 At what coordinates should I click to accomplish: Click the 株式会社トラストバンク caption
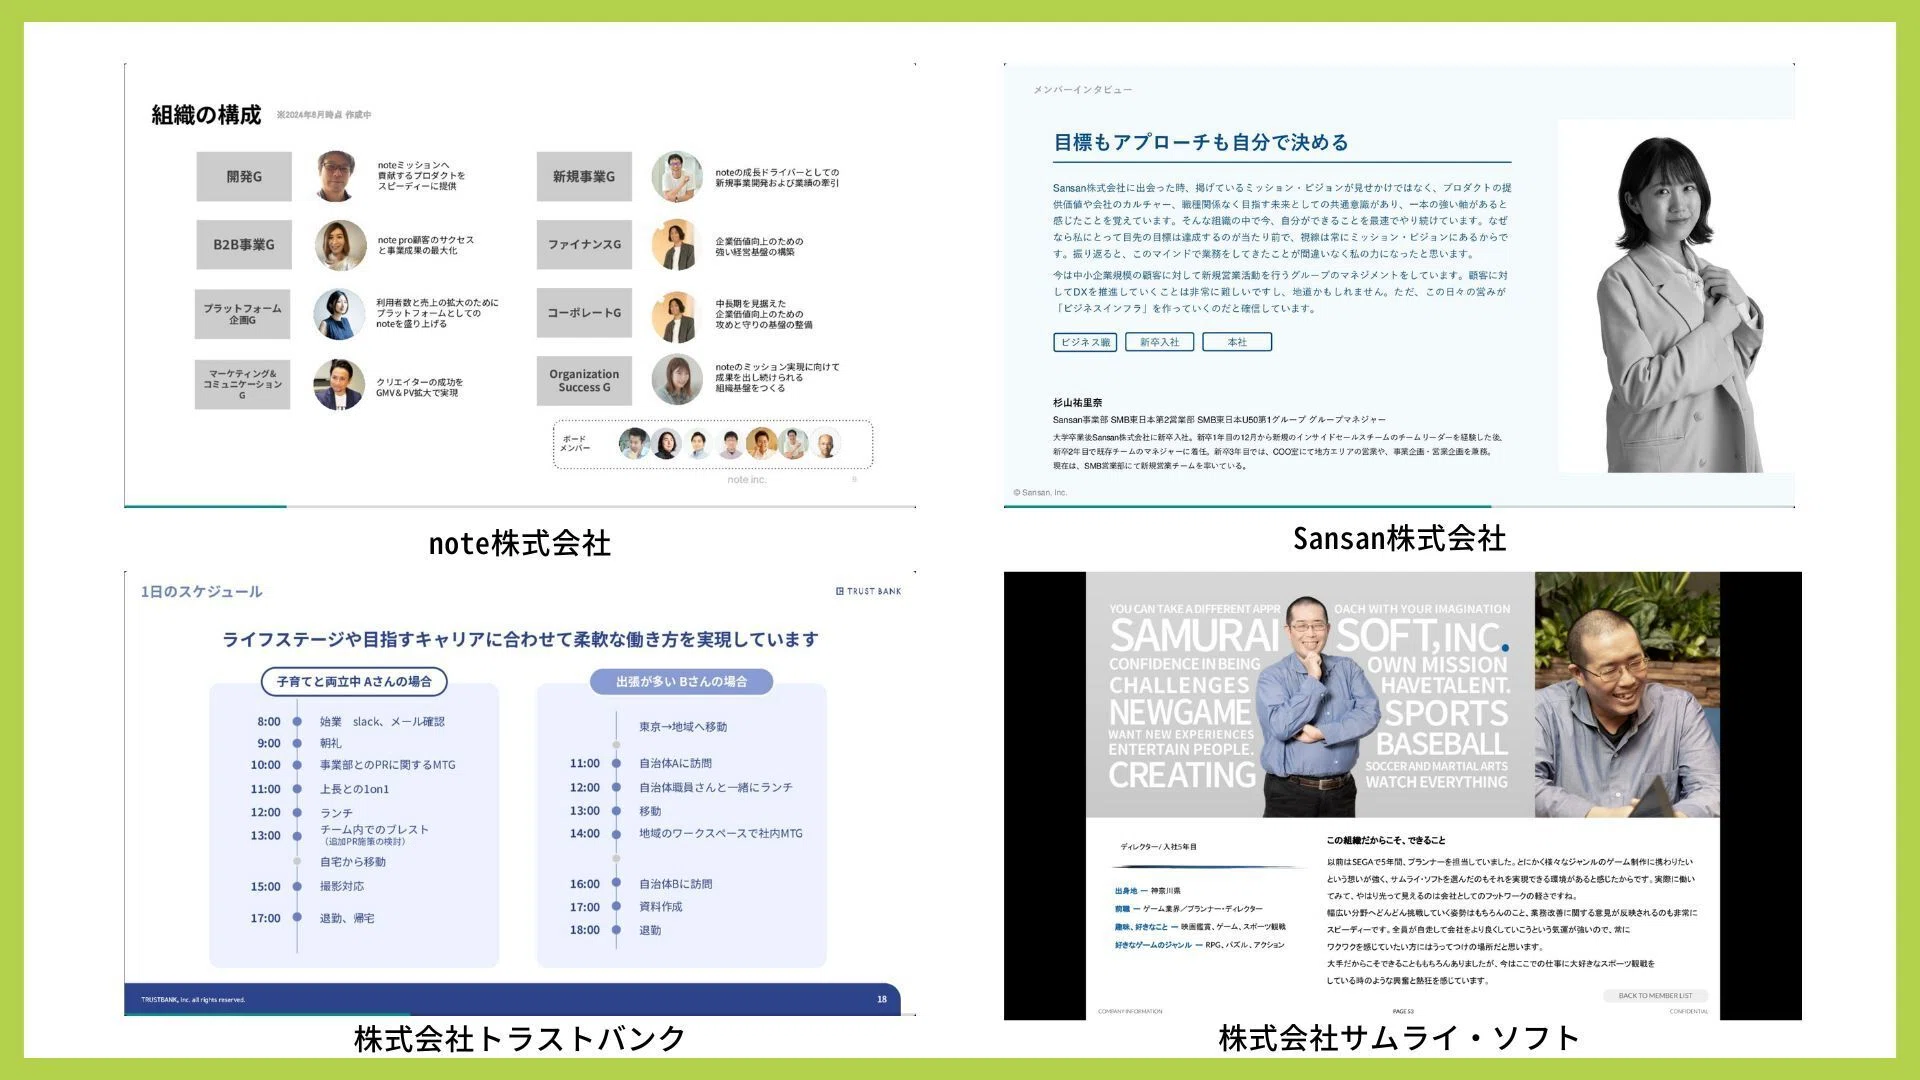(x=520, y=1039)
